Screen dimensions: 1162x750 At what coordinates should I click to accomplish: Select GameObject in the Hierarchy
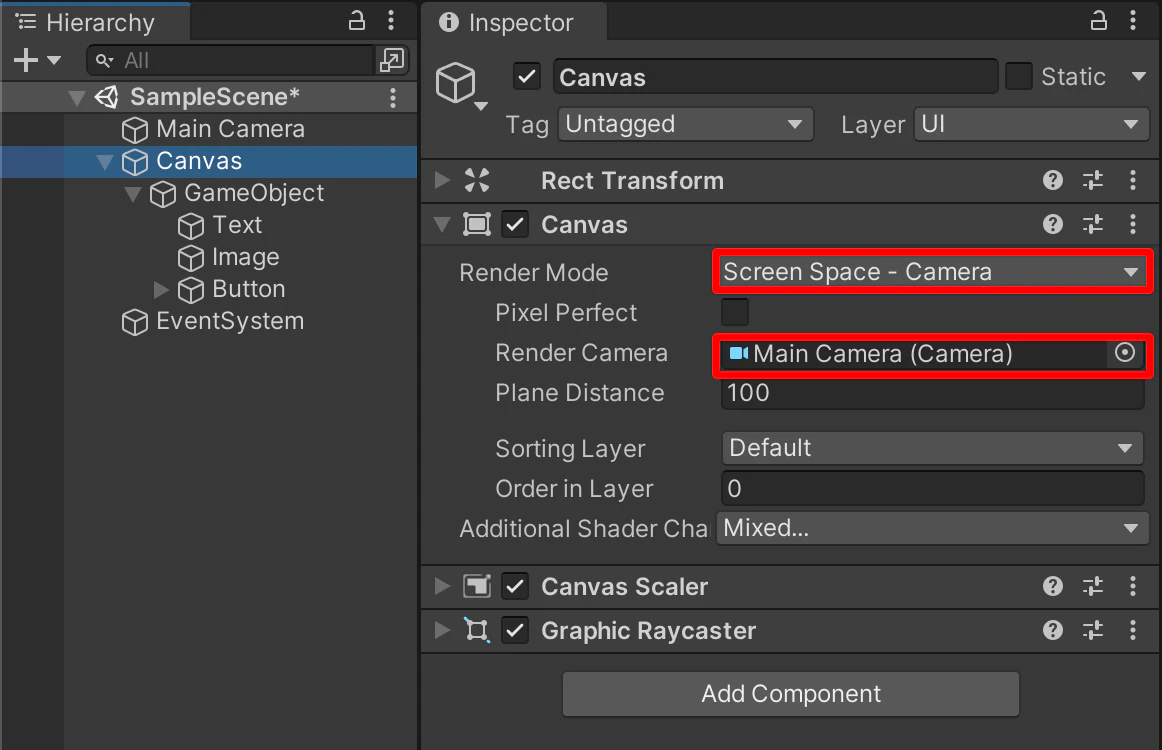(254, 193)
